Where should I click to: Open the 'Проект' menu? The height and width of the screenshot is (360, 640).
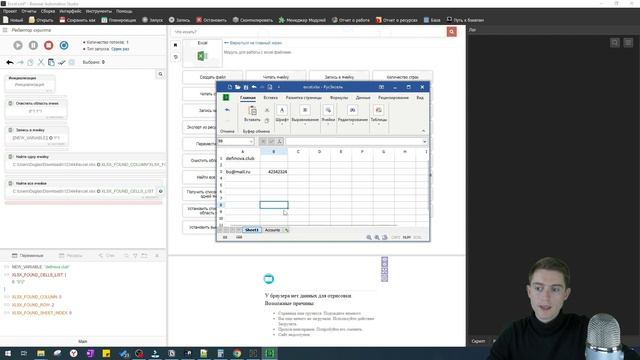pos(10,11)
